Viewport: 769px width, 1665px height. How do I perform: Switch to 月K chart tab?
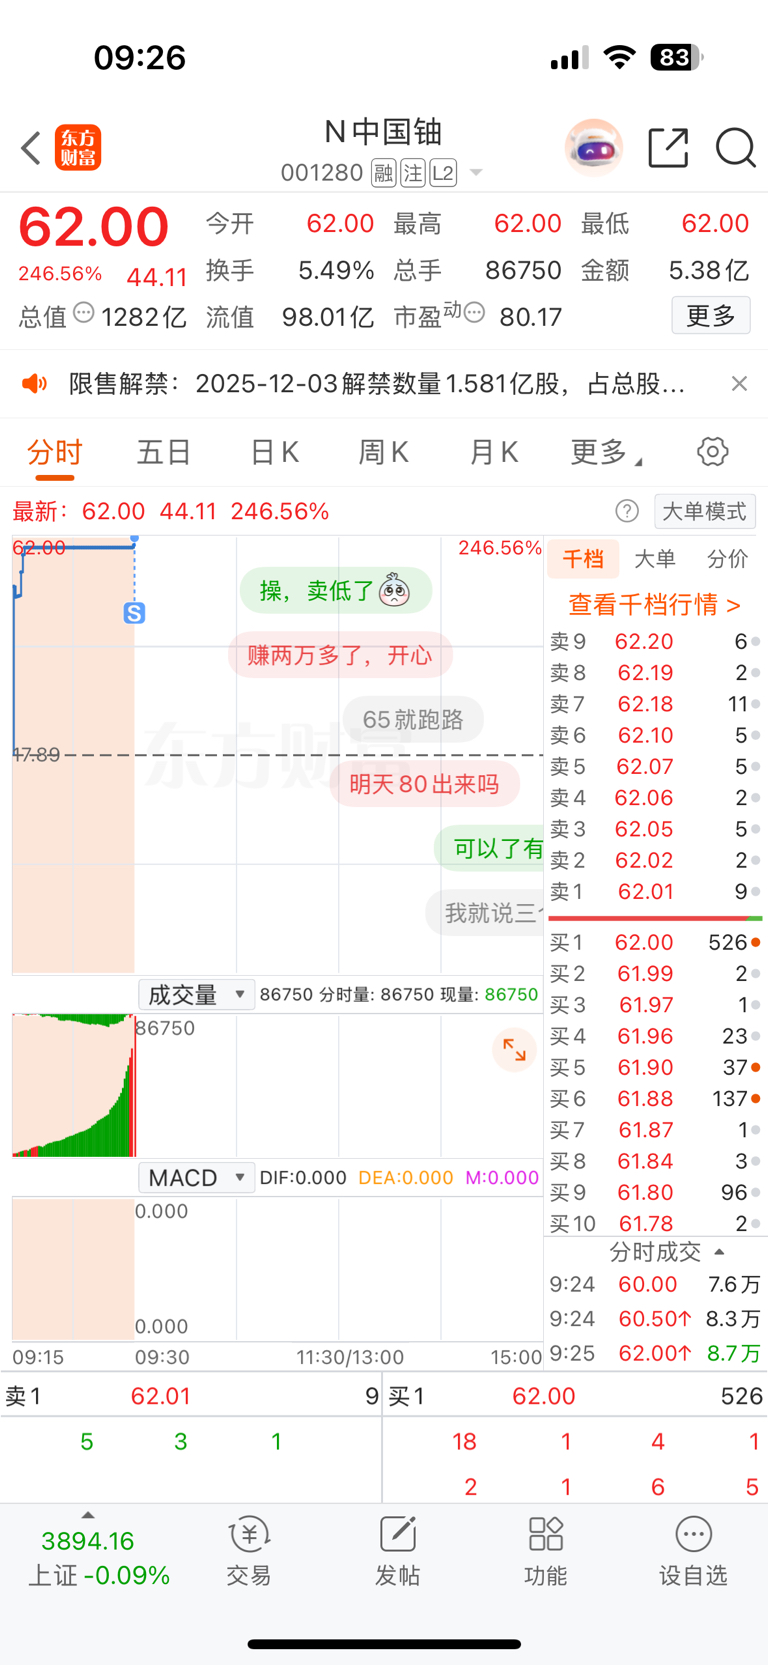pyautogui.click(x=494, y=453)
